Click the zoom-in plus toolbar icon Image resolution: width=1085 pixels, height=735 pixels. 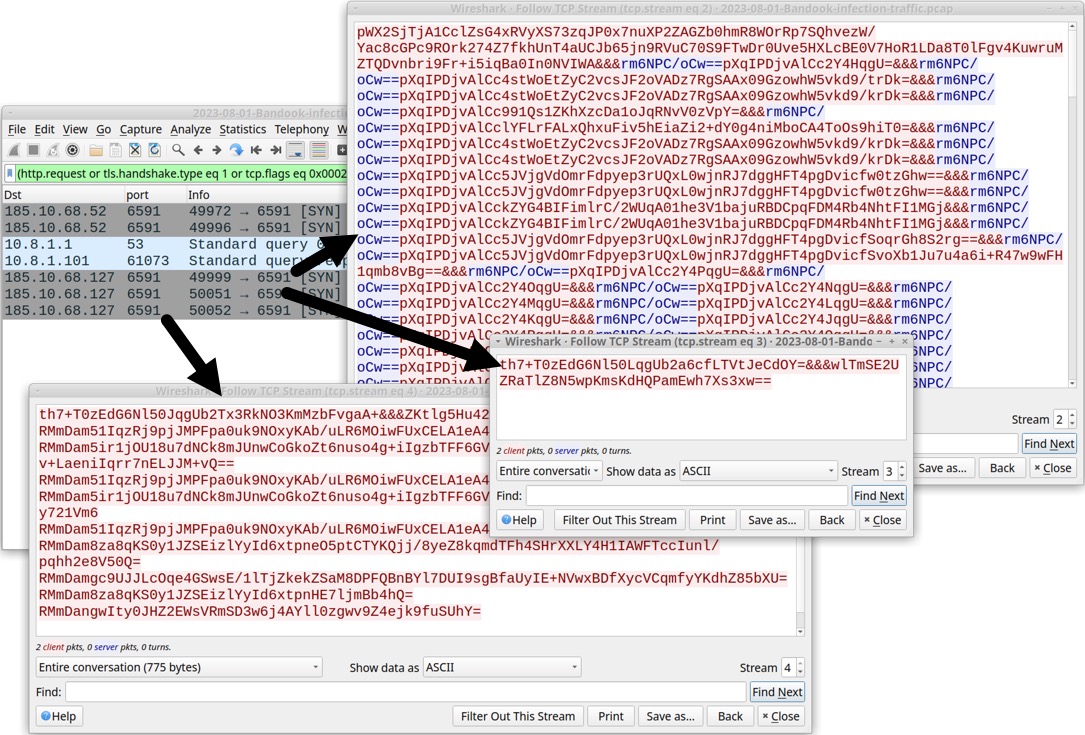click(342, 149)
